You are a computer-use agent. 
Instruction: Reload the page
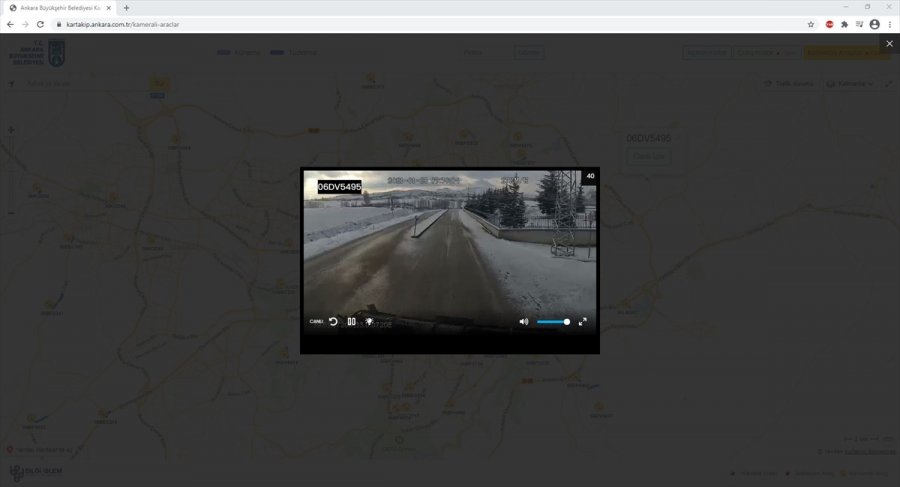[x=40, y=24]
